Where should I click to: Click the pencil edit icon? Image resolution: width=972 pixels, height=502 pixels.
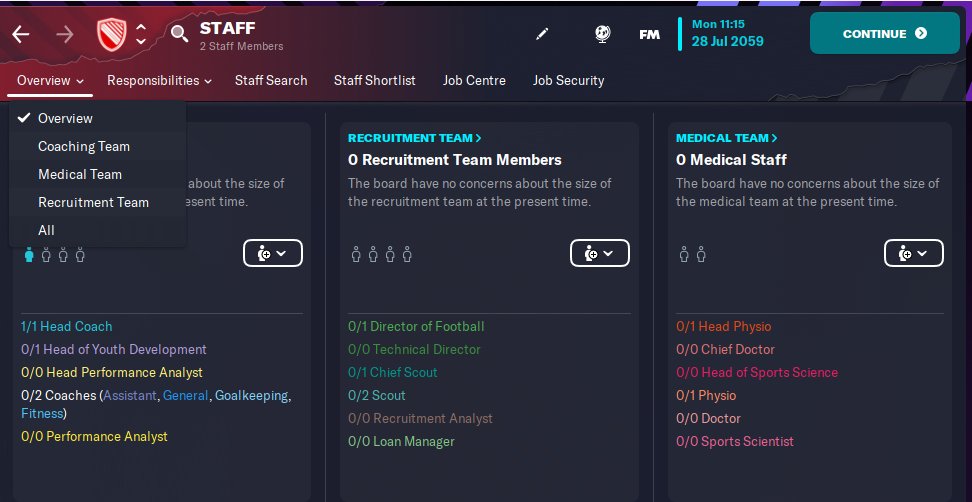point(542,34)
